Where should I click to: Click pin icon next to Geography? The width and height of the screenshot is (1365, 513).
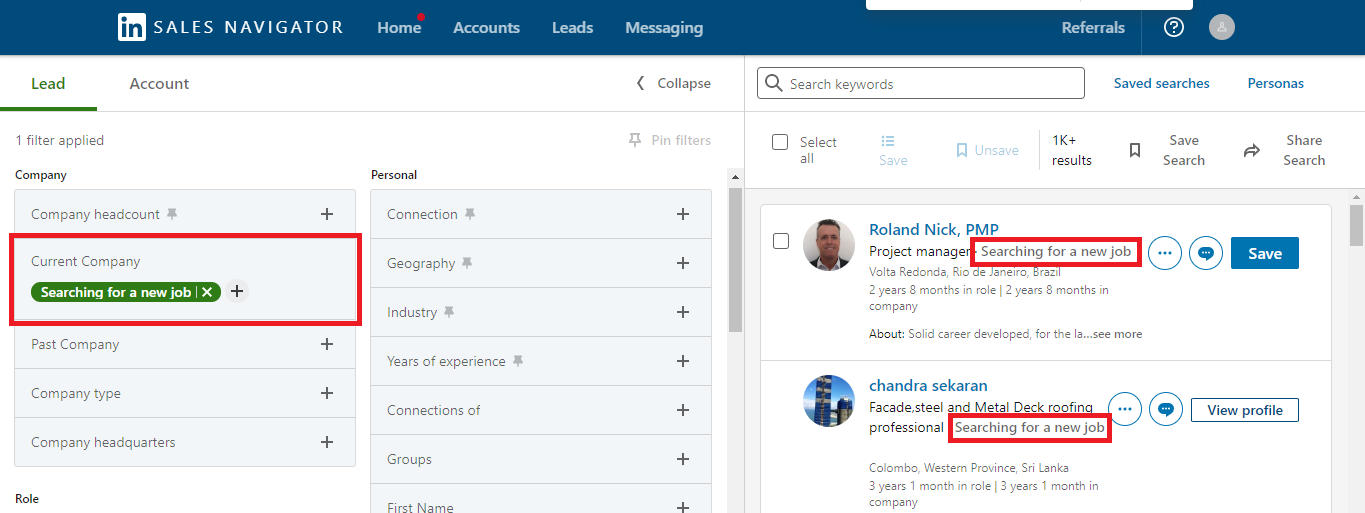tap(467, 263)
